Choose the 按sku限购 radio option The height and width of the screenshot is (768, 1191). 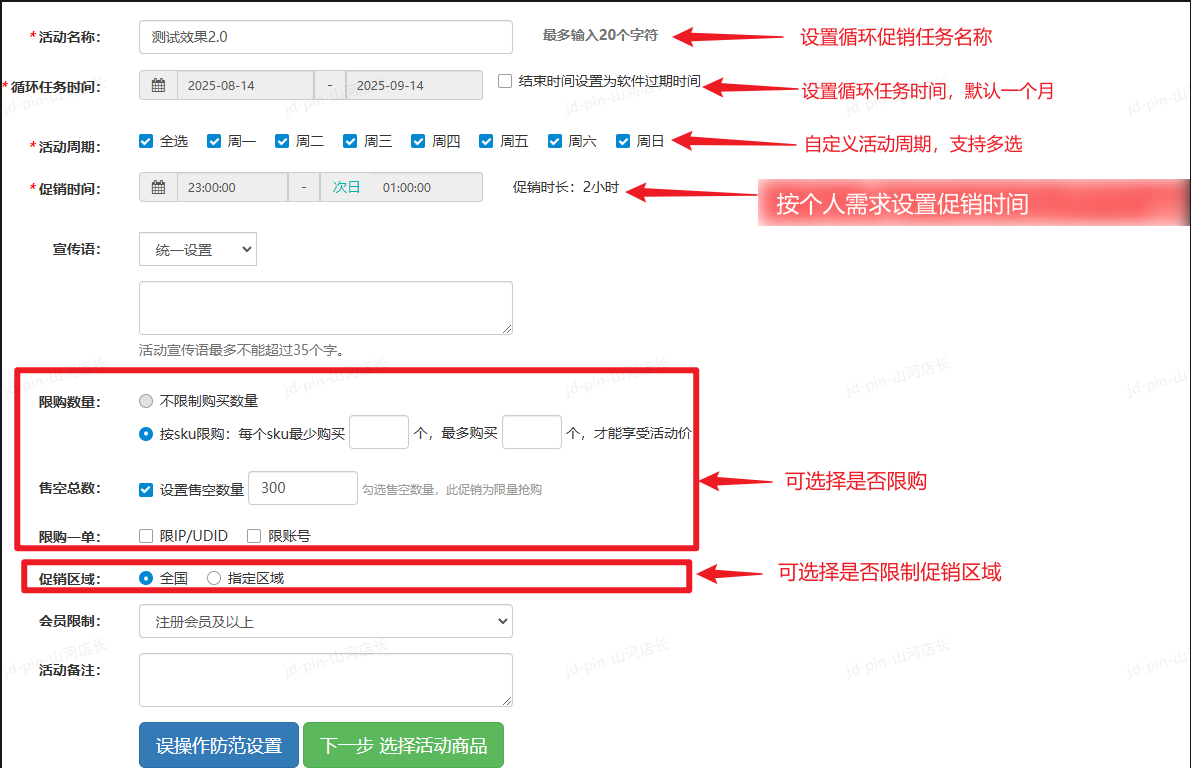146,434
